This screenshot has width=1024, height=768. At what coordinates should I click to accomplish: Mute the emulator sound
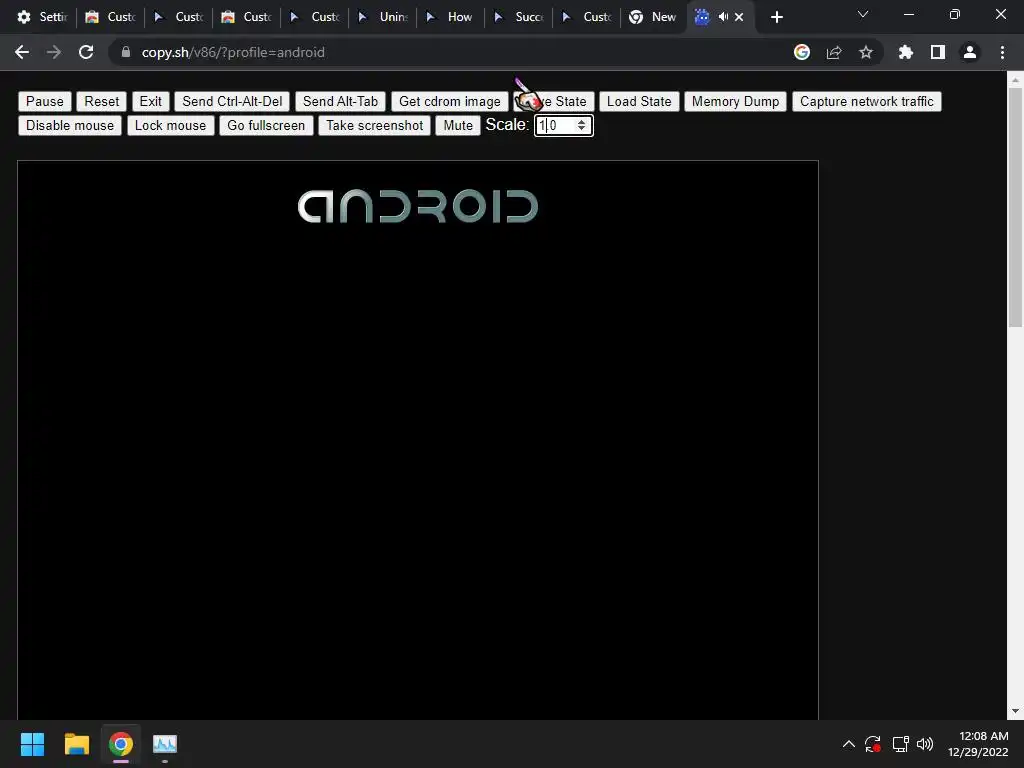point(458,125)
